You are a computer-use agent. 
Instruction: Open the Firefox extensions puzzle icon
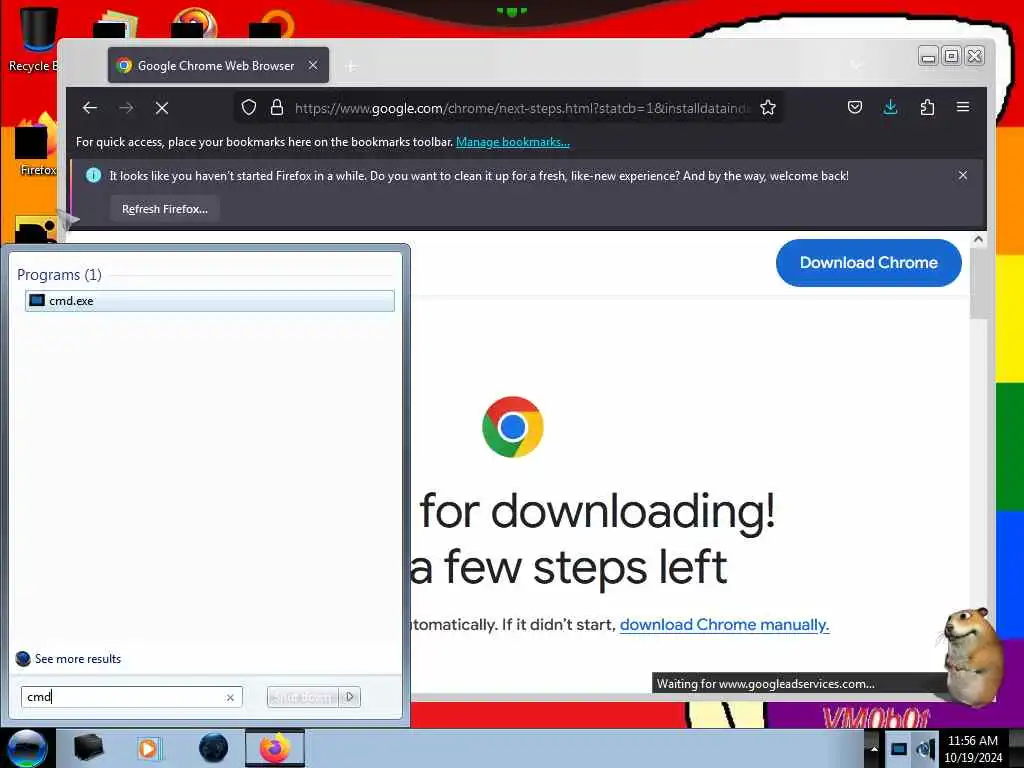coord(927,107)
